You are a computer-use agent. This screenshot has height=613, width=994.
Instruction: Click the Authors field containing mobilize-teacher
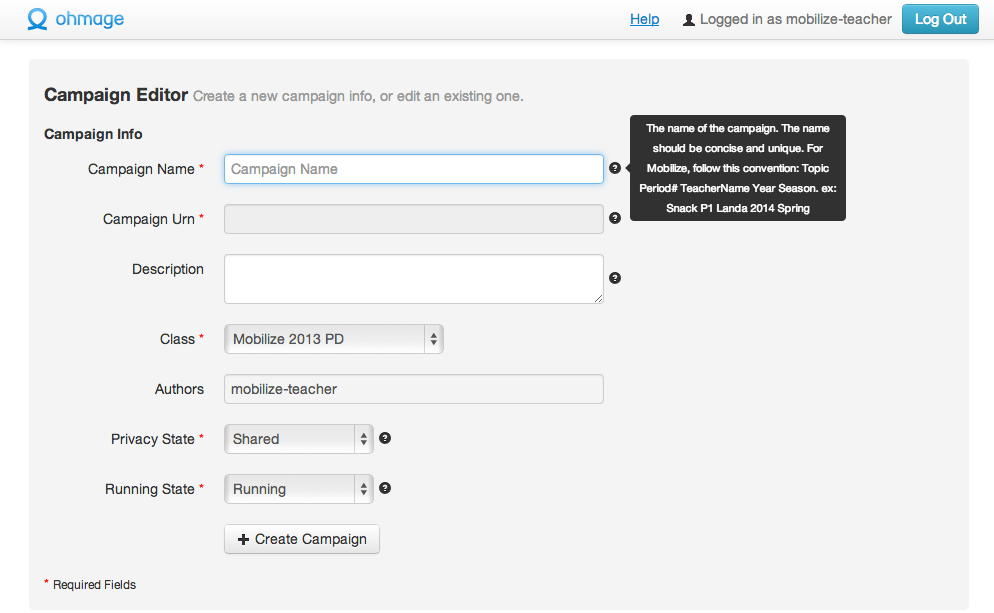[414, 389]
